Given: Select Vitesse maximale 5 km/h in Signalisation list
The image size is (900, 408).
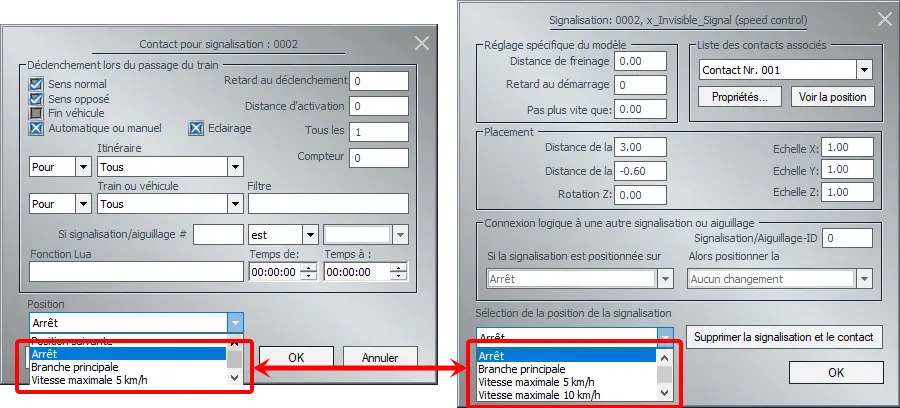Looking at the screenshot, I should [566, 382].
